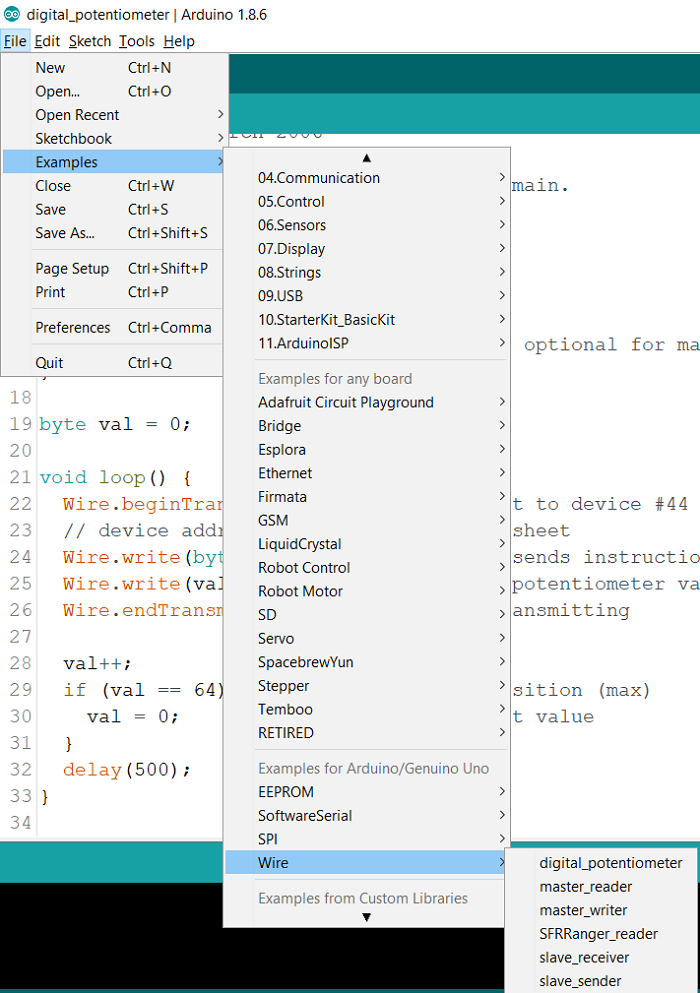Expand the Sketchbook submenu
700x993 pixels.
[x=114, y=138]
